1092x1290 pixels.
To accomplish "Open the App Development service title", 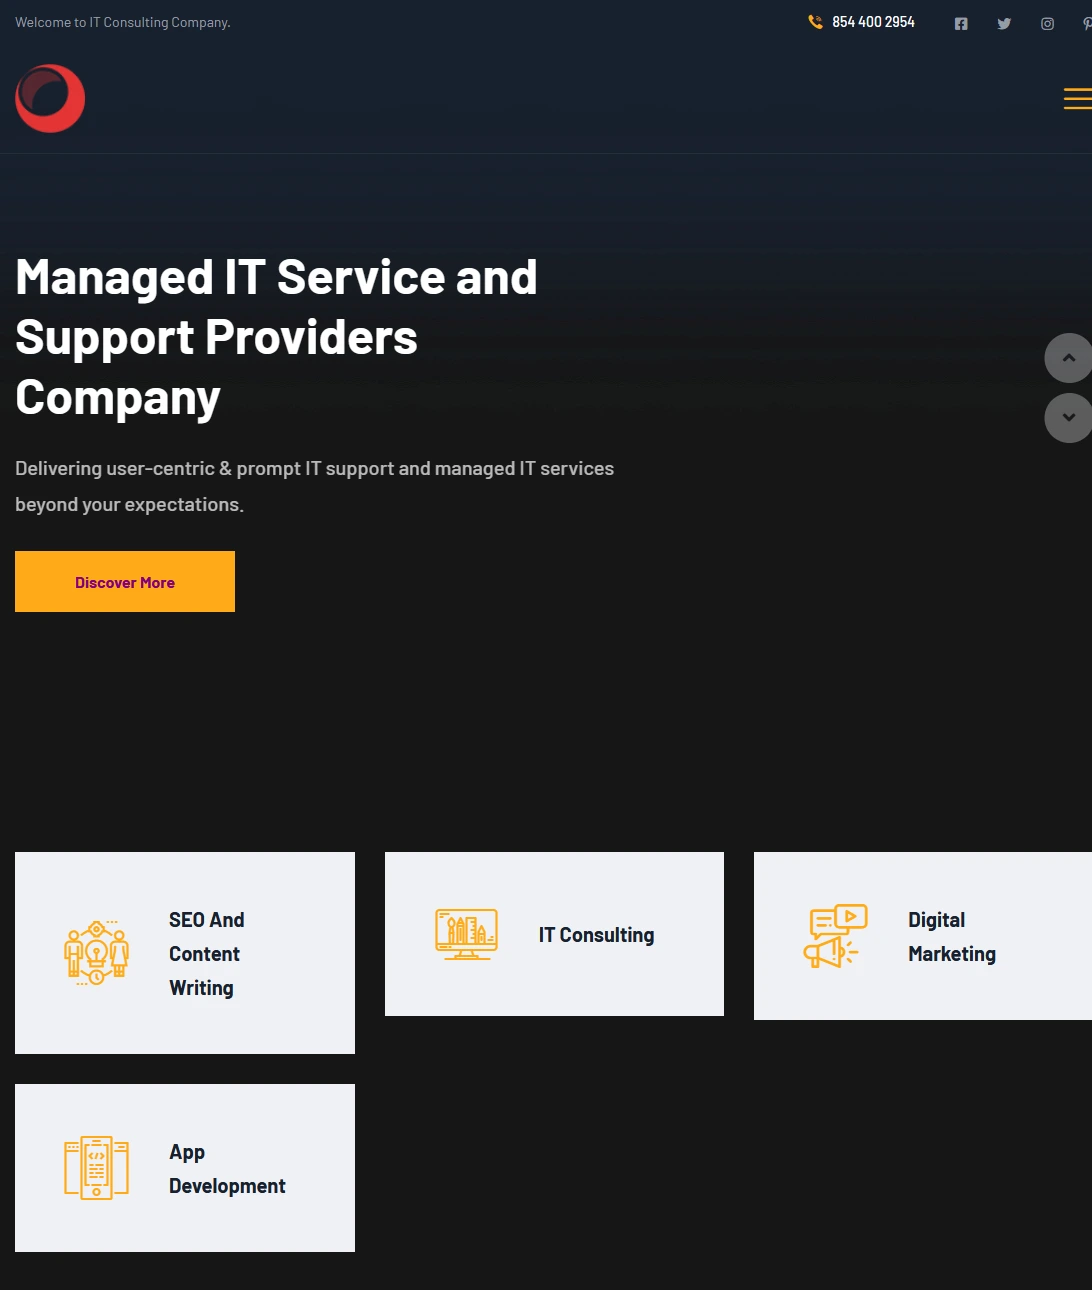I will coord(227,1168).
